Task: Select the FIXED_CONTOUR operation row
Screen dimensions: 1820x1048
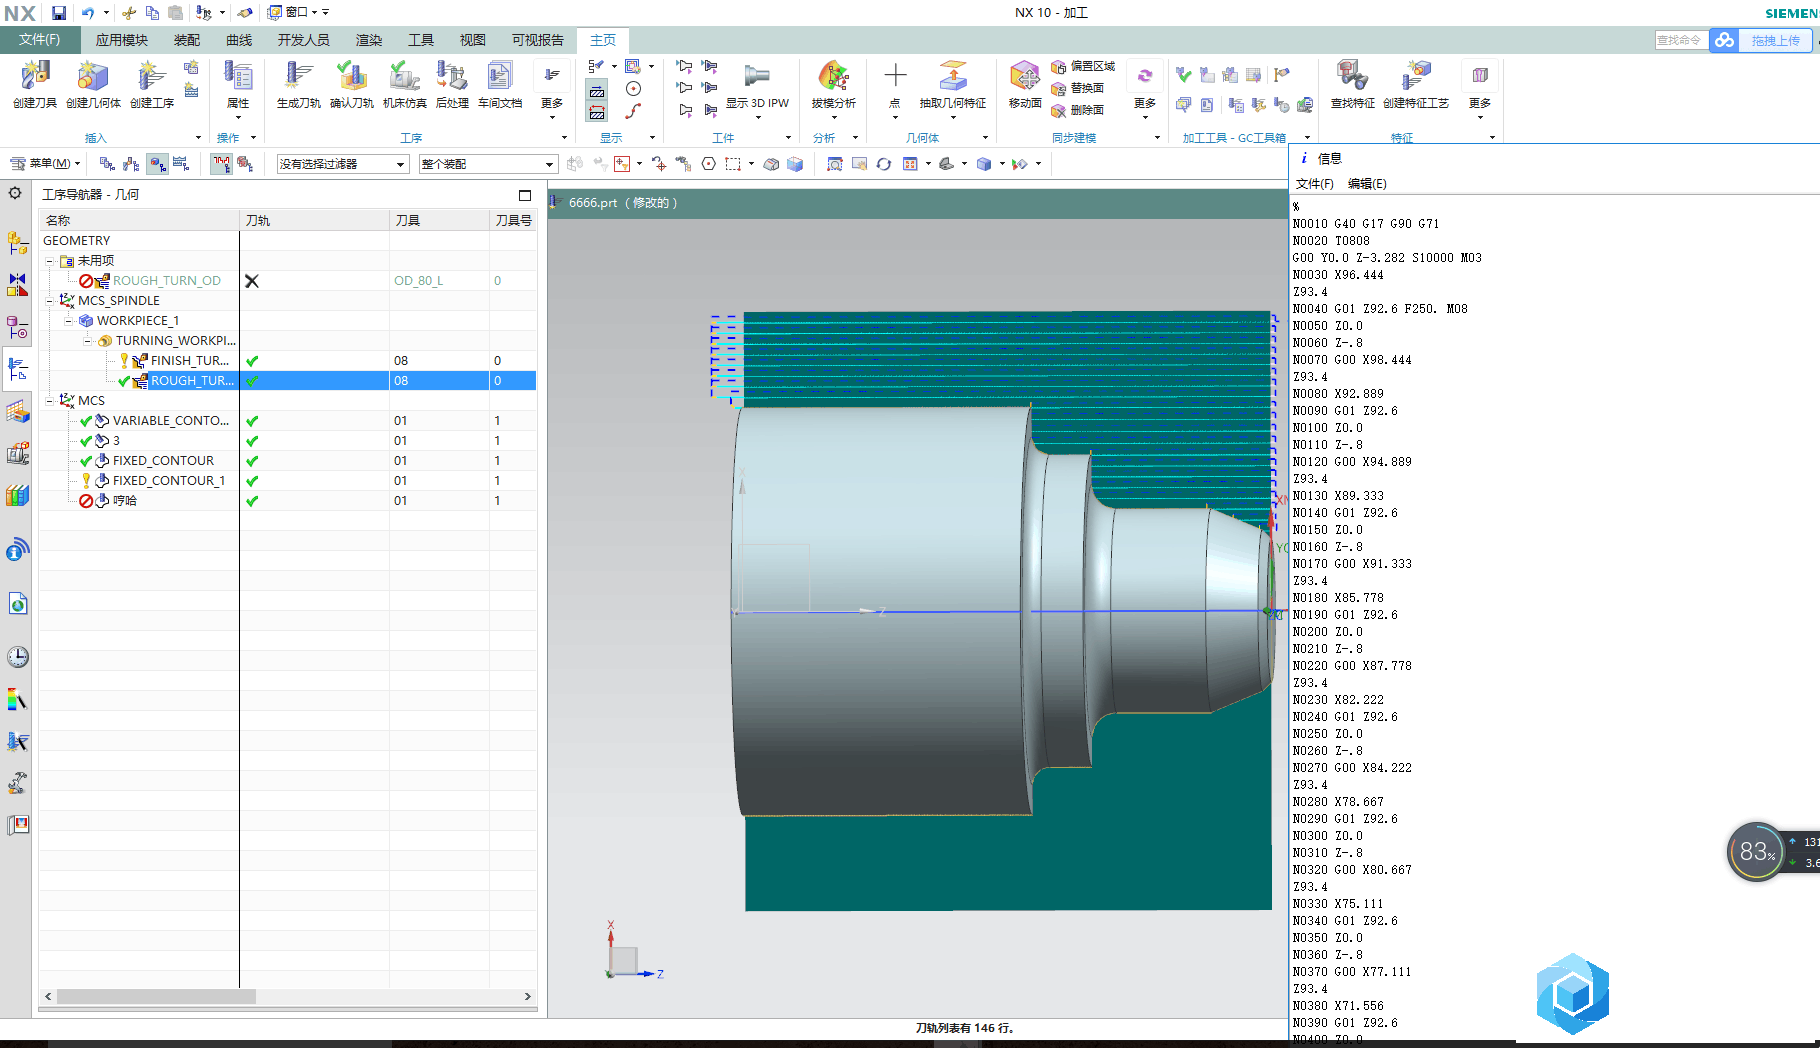Action: click(288, 460)
